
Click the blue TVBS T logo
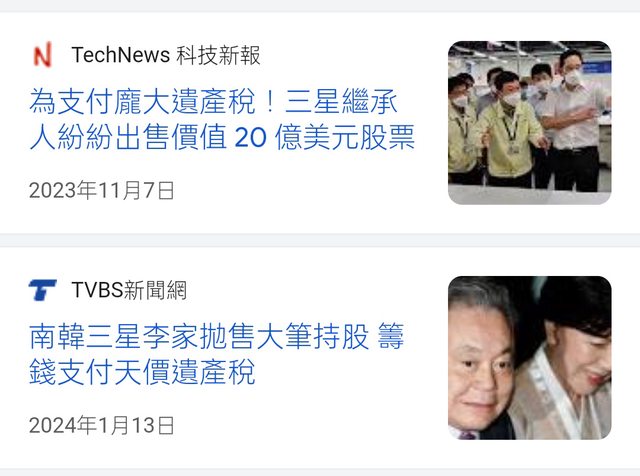[x=42, y=290]
